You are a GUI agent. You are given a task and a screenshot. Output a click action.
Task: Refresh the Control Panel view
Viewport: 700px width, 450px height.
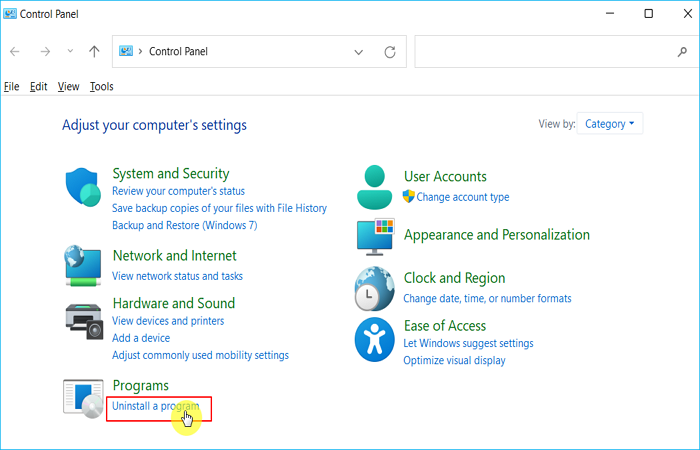click(x=390, y=52)
